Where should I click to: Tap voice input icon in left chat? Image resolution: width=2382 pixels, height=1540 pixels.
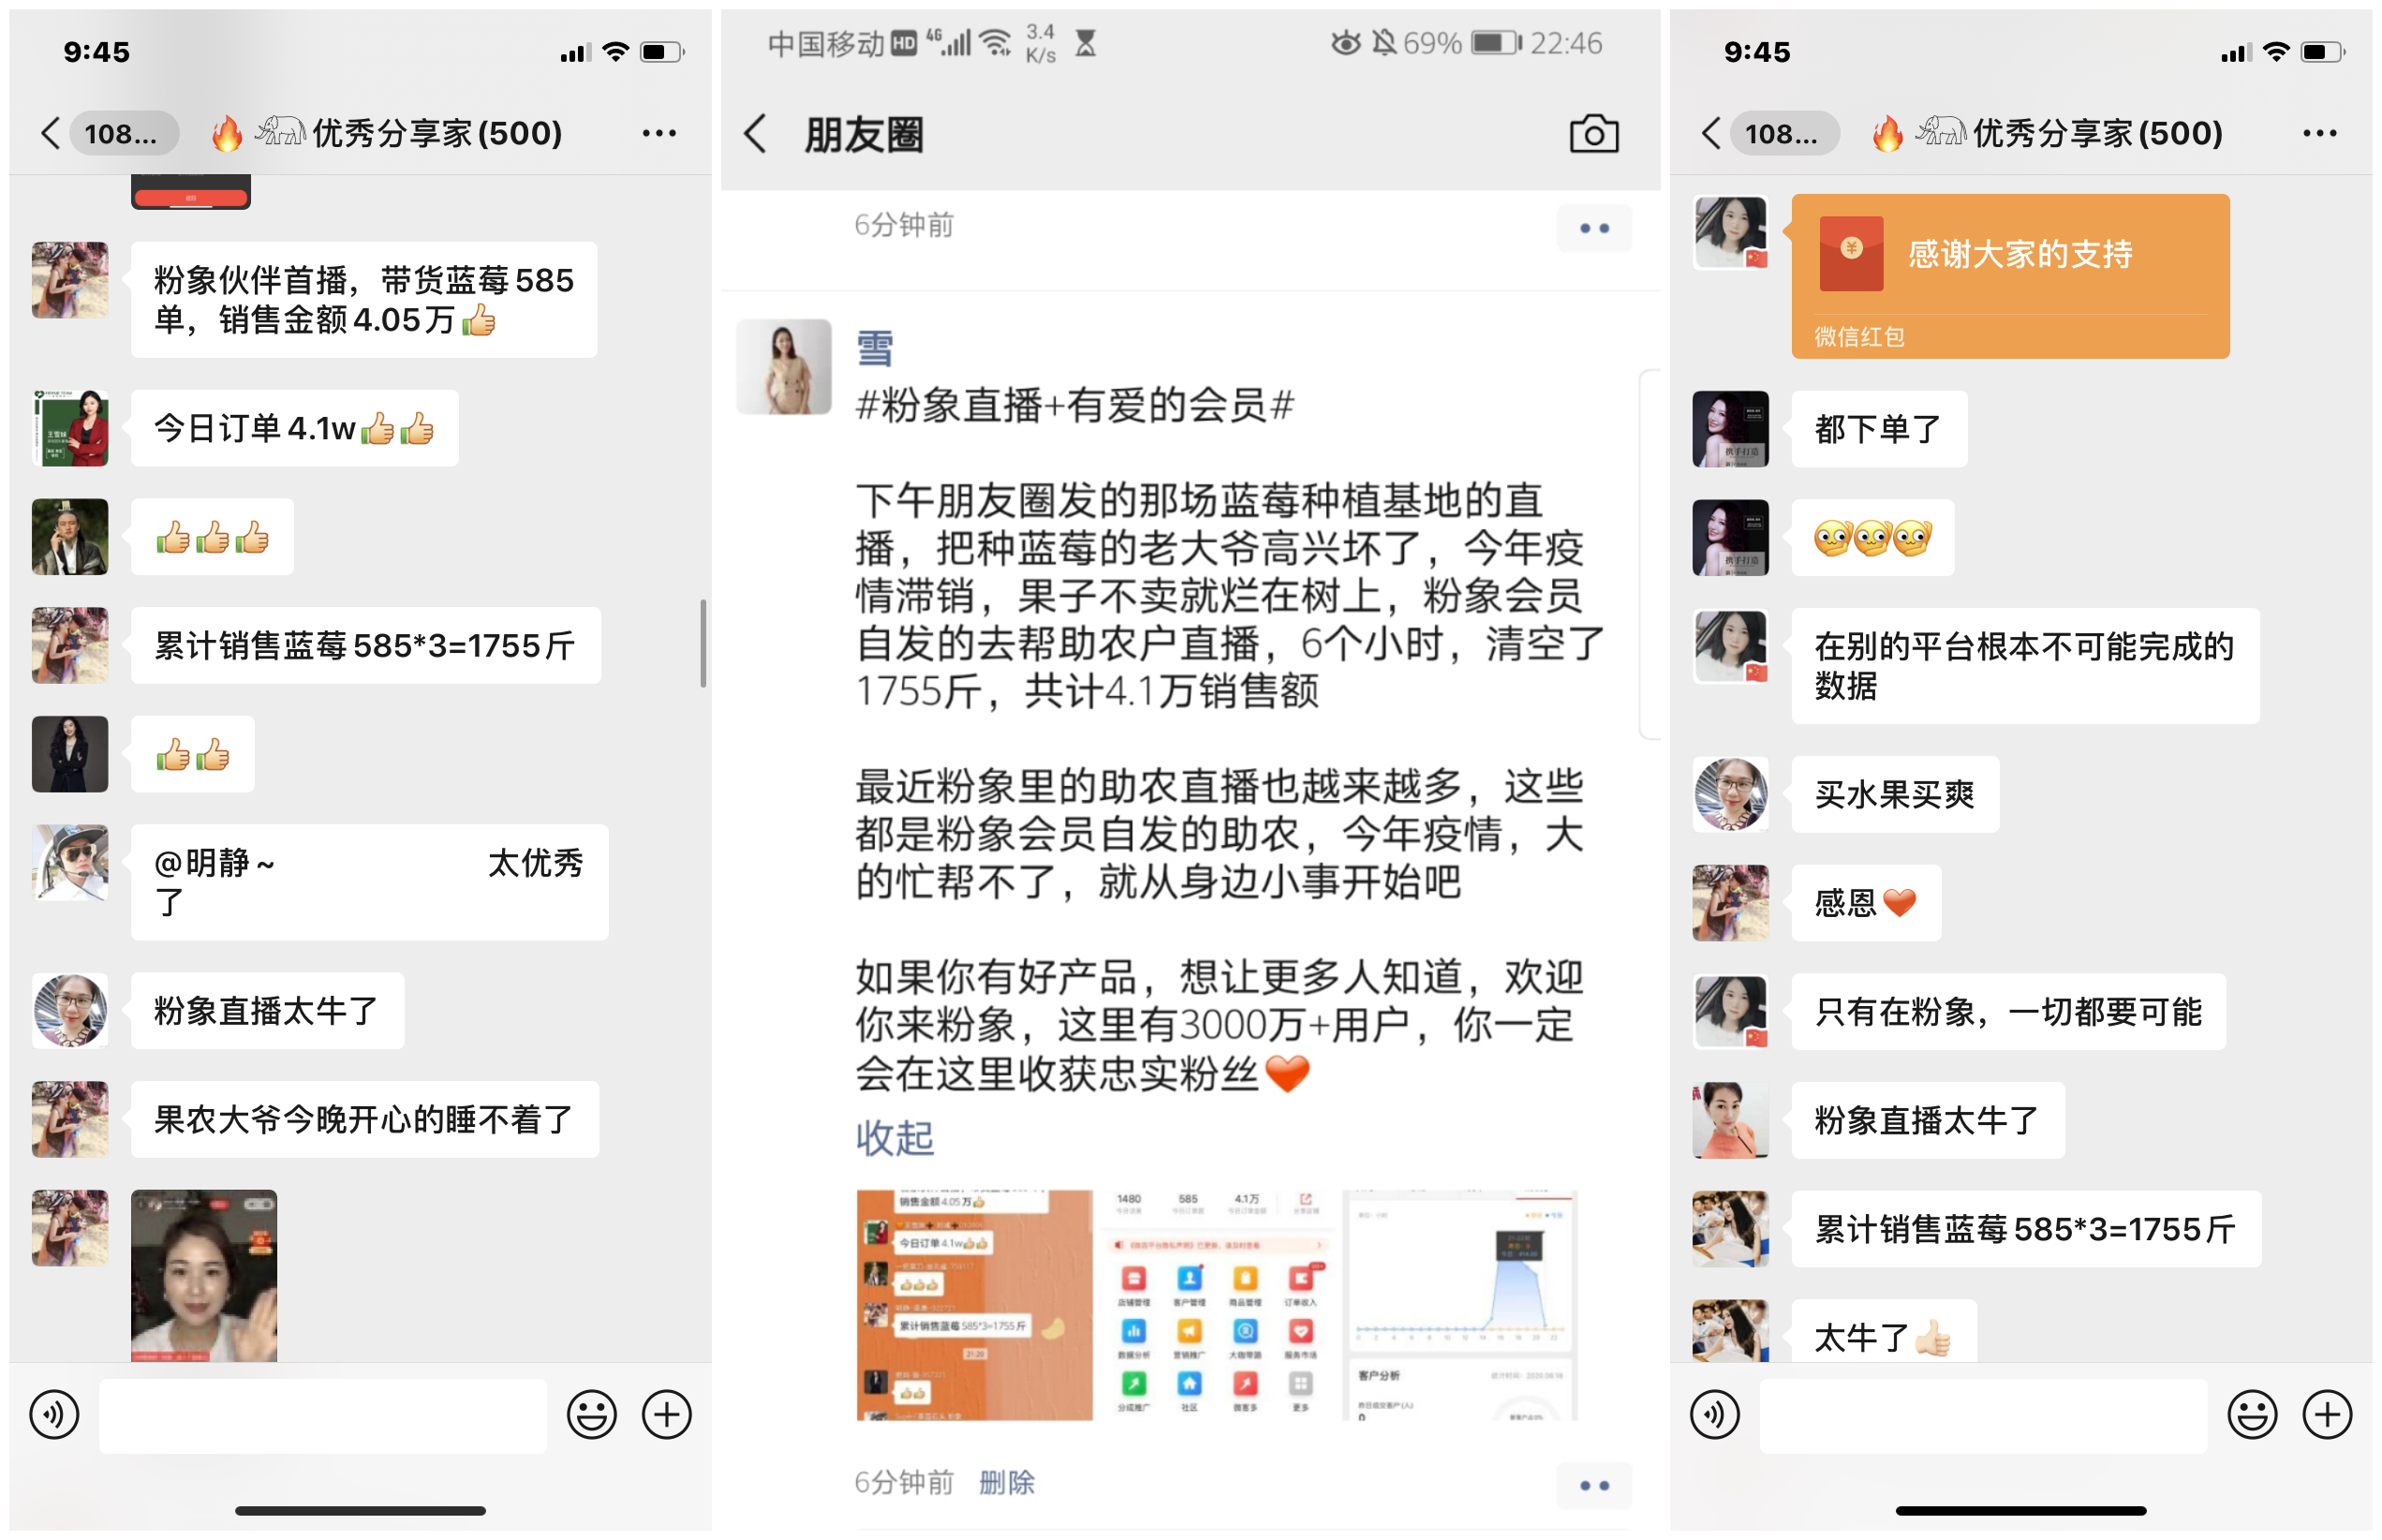(54, 1414)
